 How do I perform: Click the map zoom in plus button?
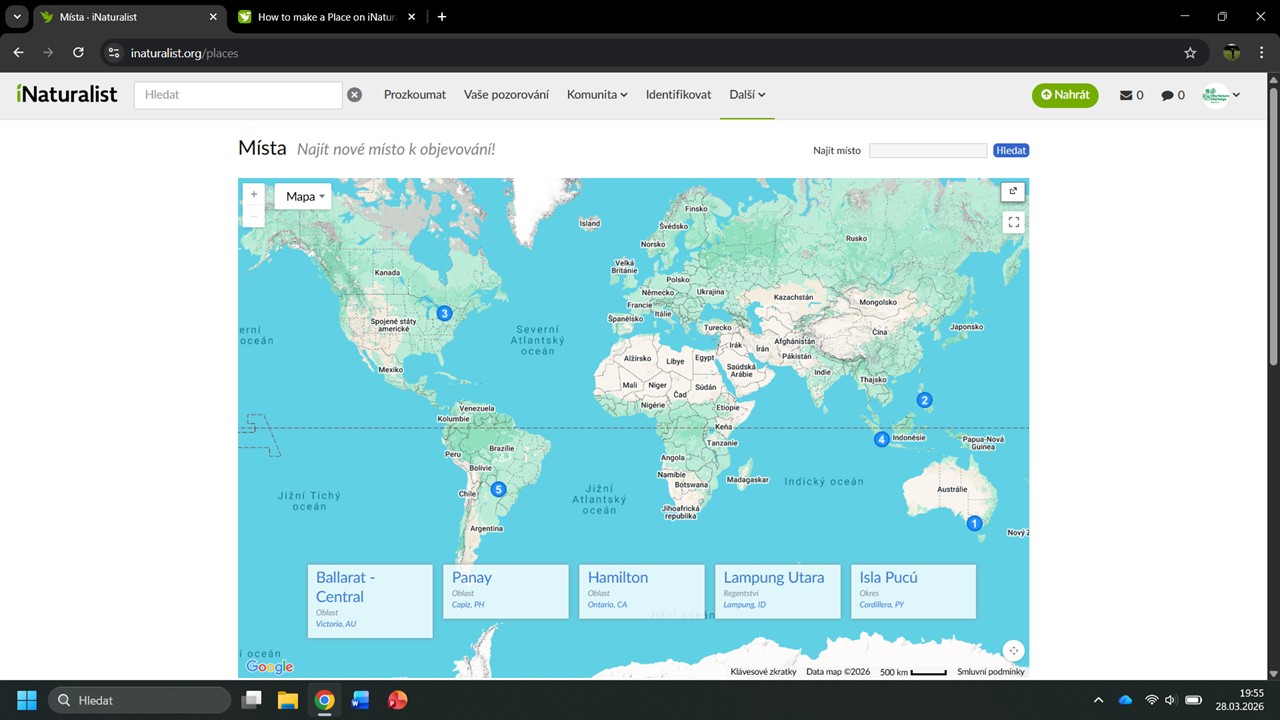pos(254,194)
